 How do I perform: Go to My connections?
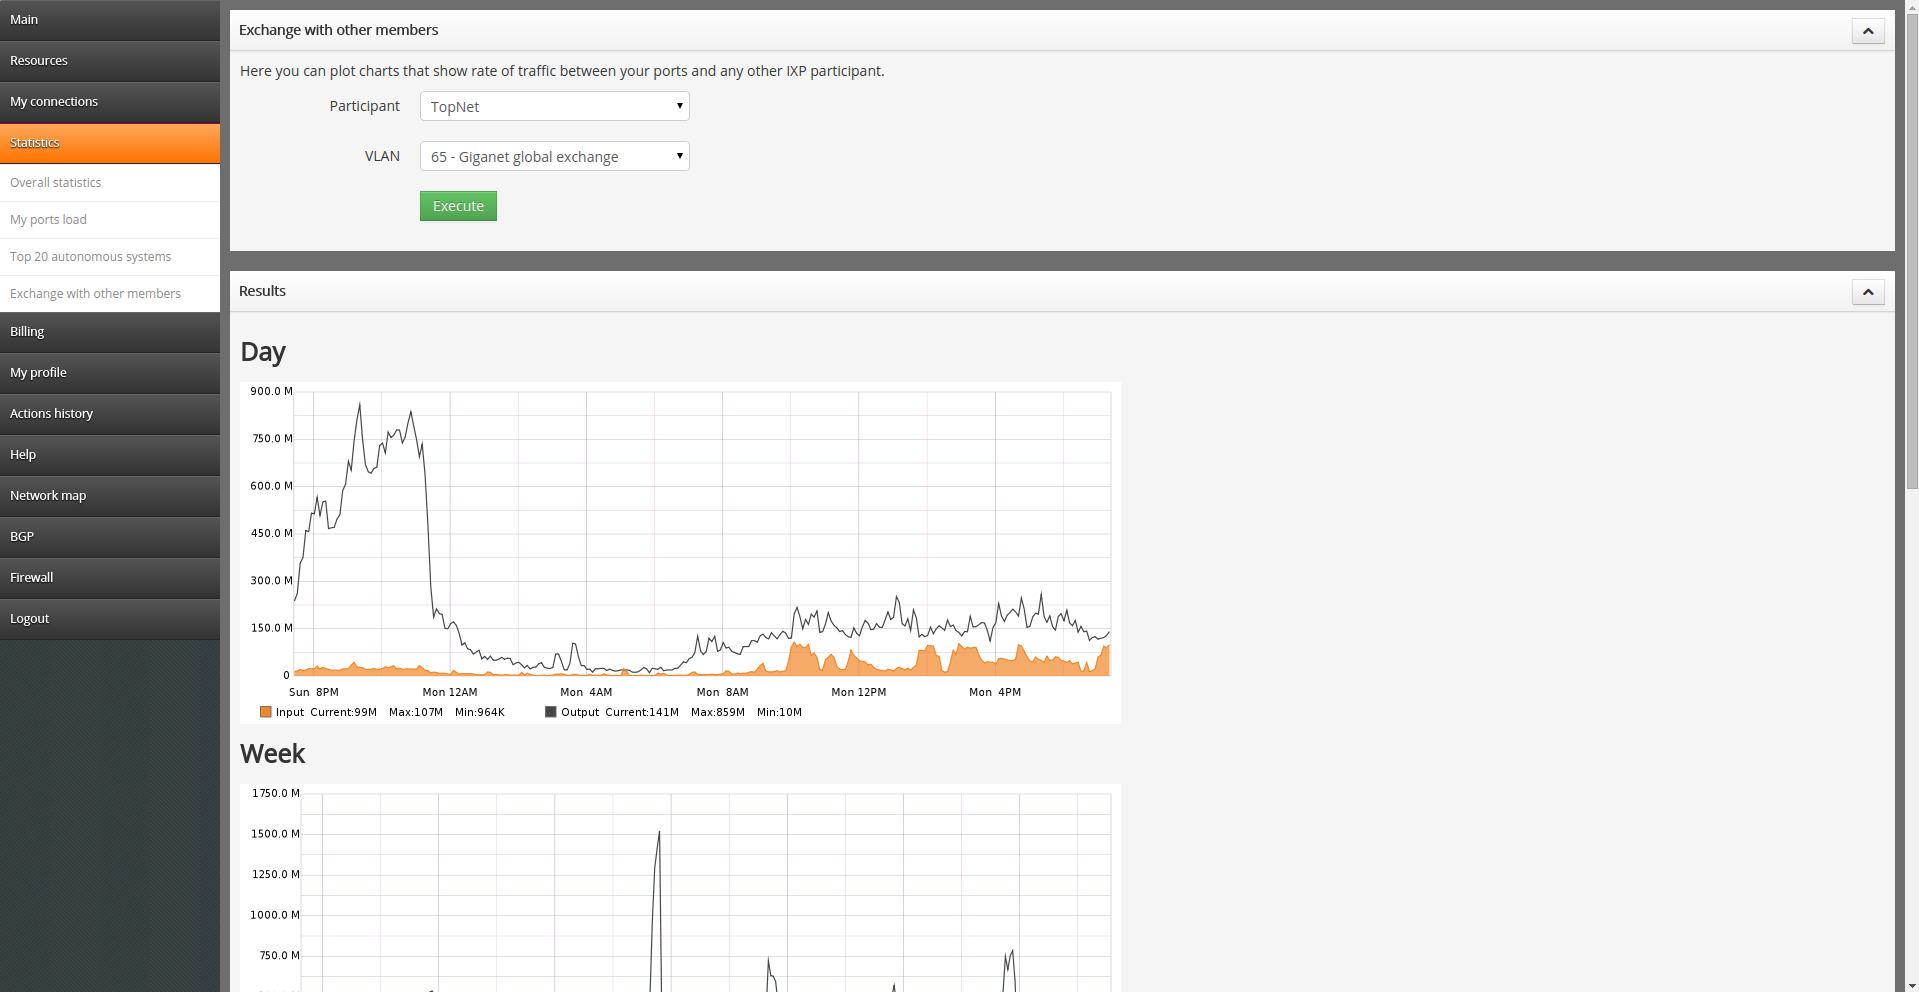pyautogui.click(x=110, y=102)
